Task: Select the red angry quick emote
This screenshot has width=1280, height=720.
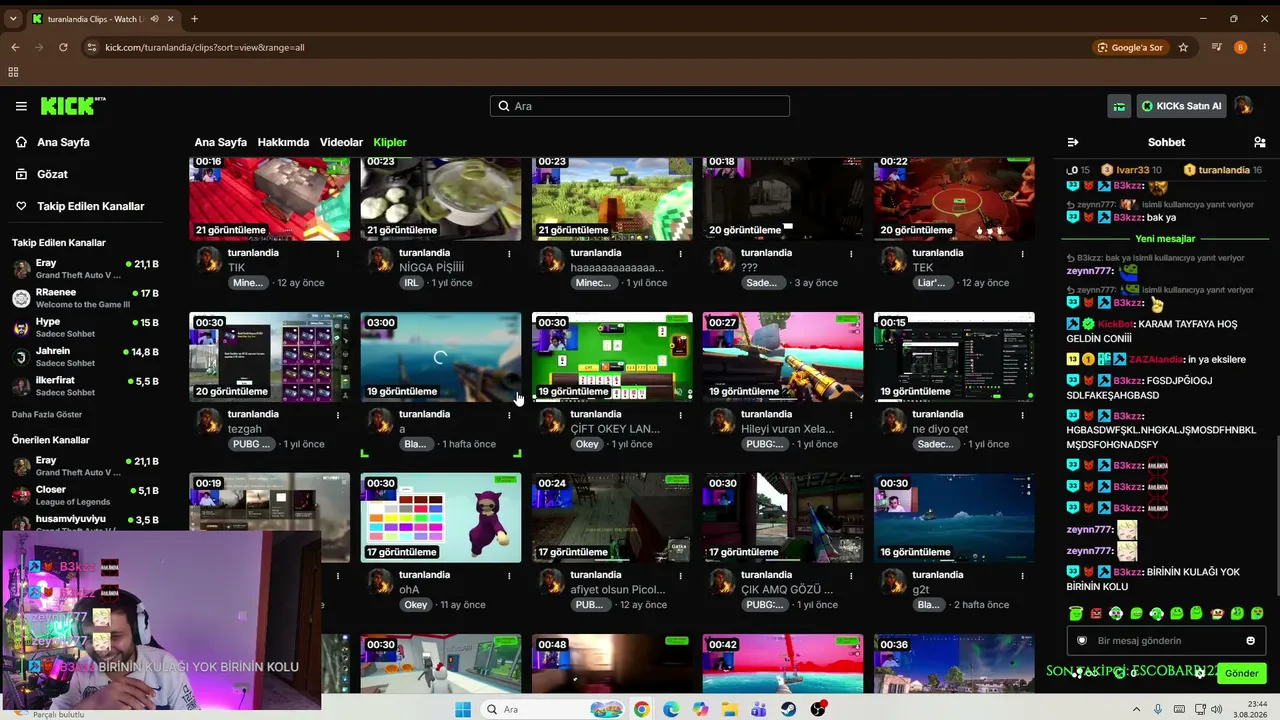Action: [x=1095, y=613]
